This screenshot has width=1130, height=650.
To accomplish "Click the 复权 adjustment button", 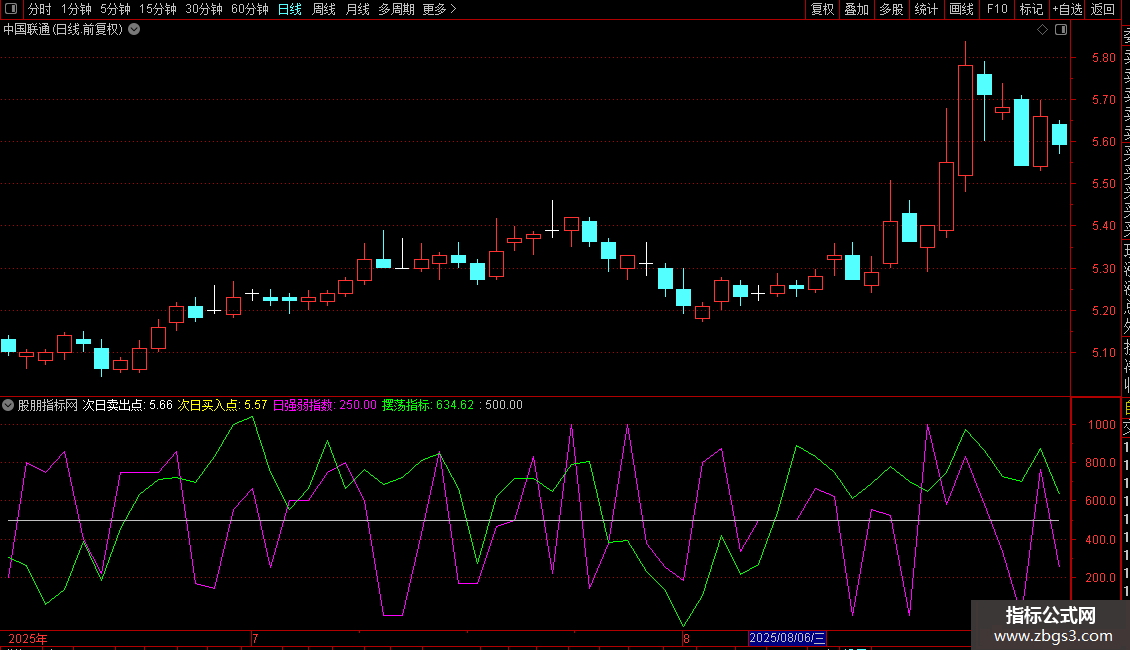I will click(822, 9).
